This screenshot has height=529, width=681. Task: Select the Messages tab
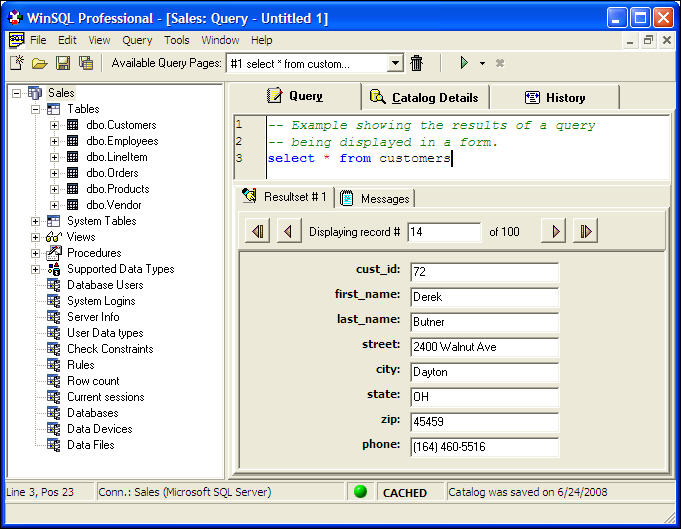(x=374, y=198)
